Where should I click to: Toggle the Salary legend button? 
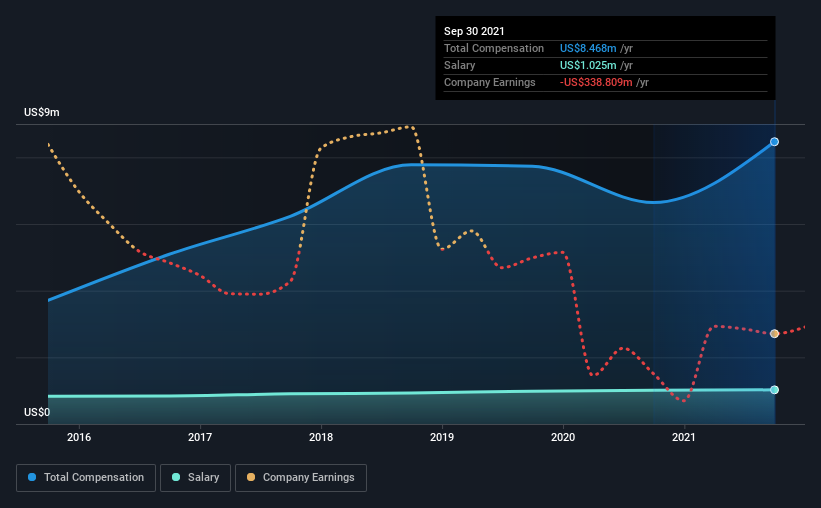pyautogui.click(x=195, y=478)
